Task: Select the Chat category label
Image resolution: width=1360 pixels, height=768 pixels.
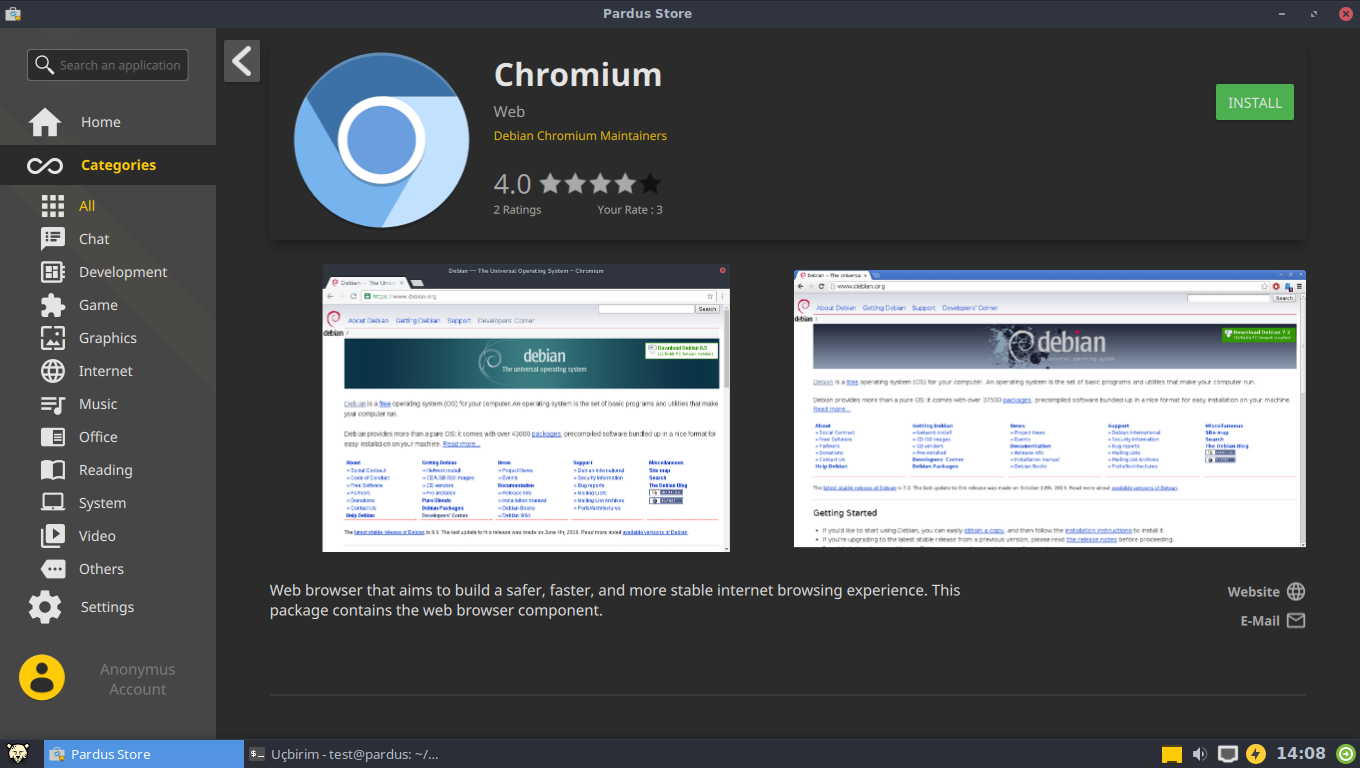Action: [x=94, y=239]
